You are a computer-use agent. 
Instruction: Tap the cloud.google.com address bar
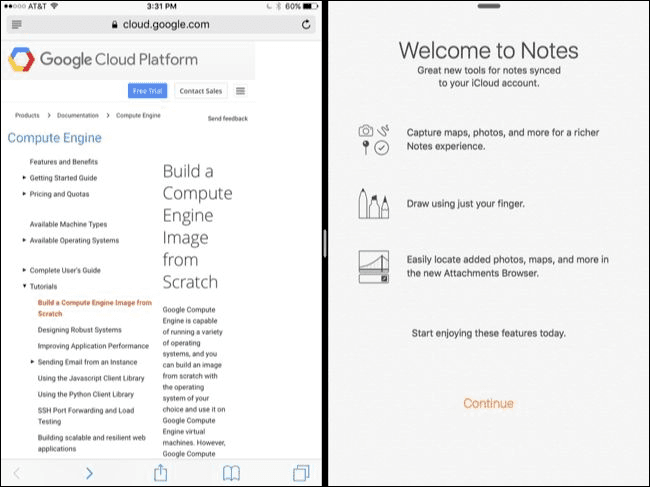click(161, 24)
